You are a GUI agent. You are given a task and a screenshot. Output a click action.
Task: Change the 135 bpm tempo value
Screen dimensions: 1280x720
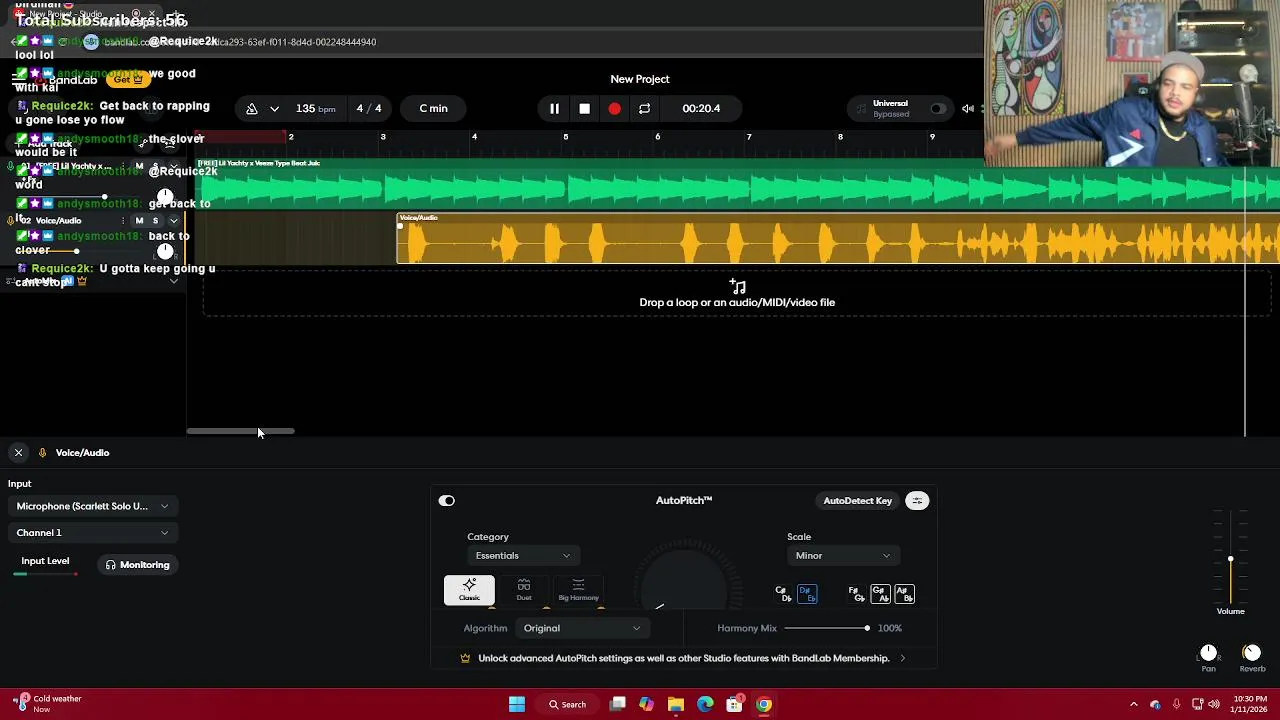click(315, 108)
